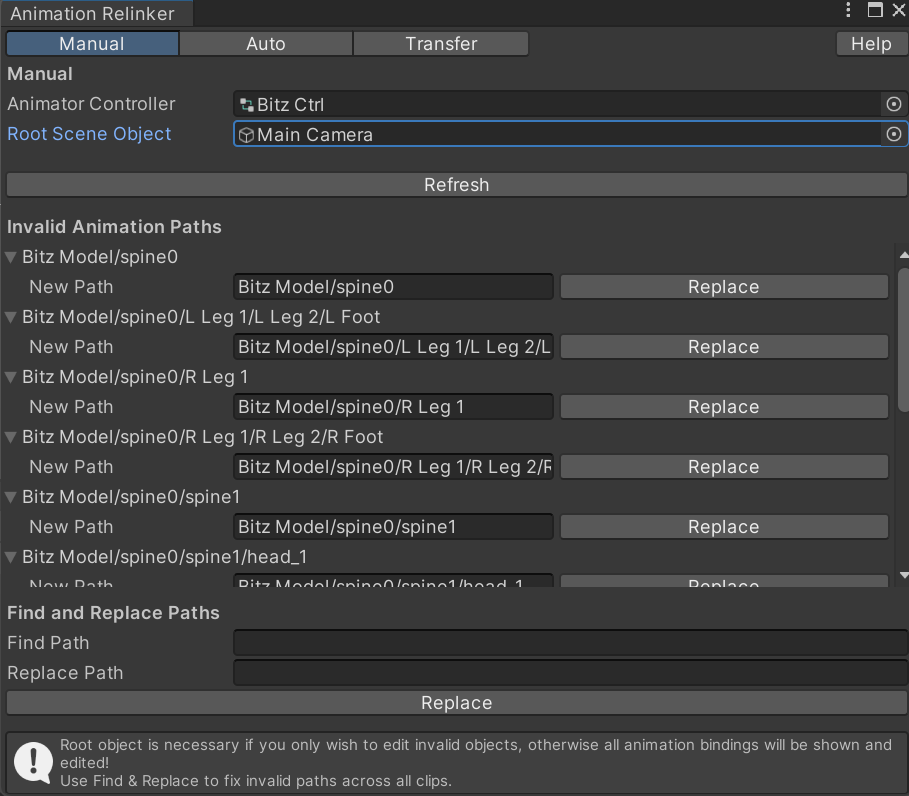Click the bottom Find and Replace button
909x796 pixels.
[x=456, y=703]
